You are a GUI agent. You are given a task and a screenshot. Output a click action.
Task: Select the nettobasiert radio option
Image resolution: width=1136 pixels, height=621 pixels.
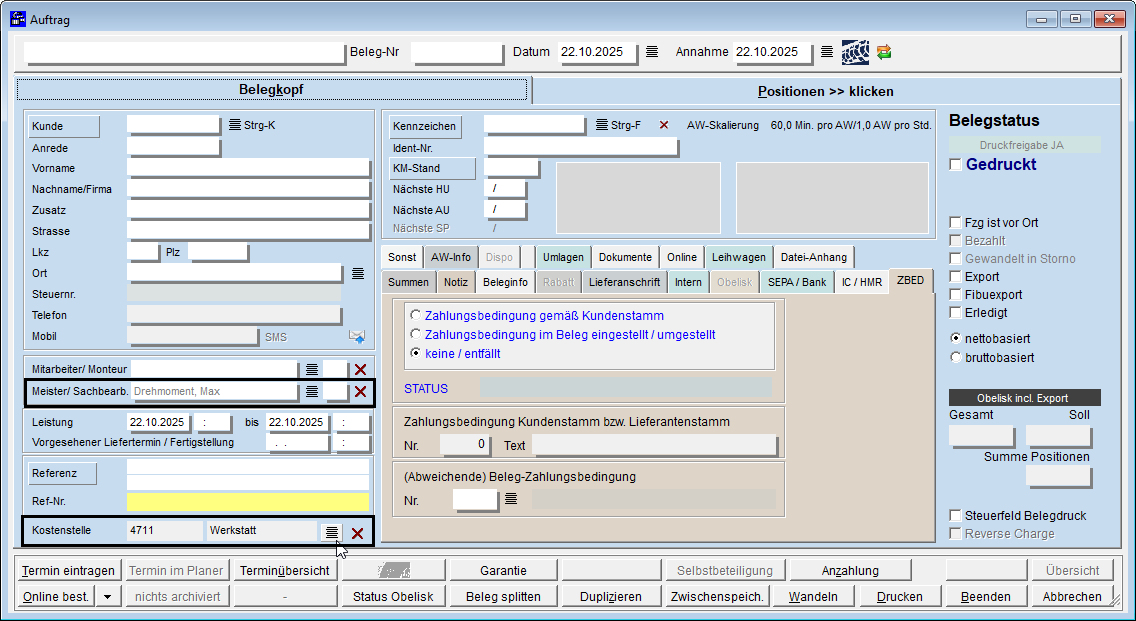(x=956, y=338)
